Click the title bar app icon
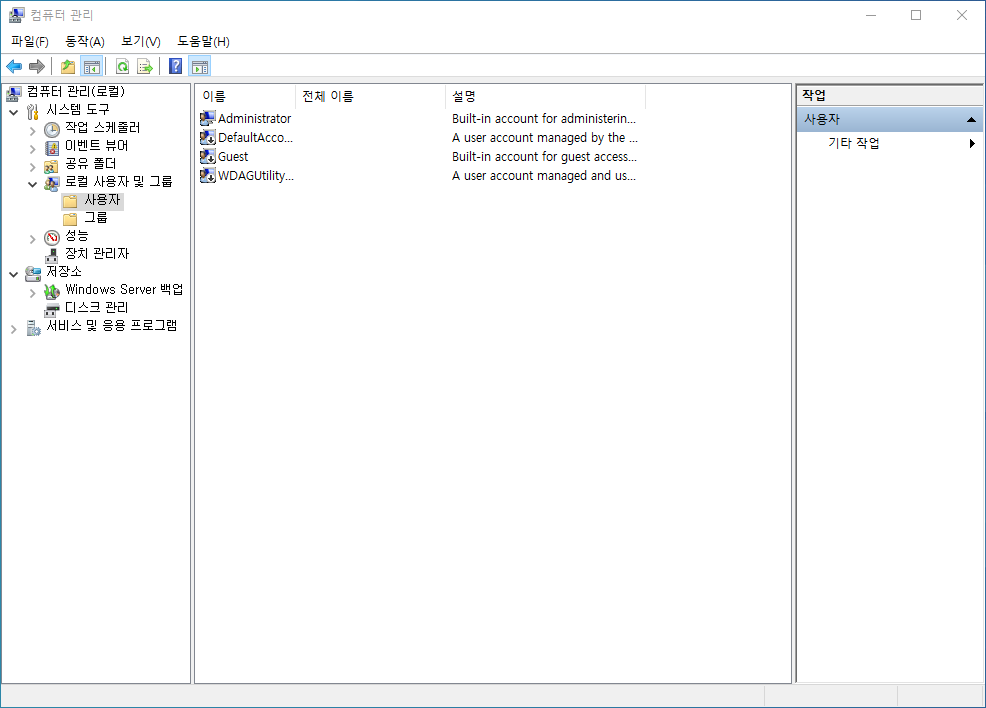 (16, 15)
